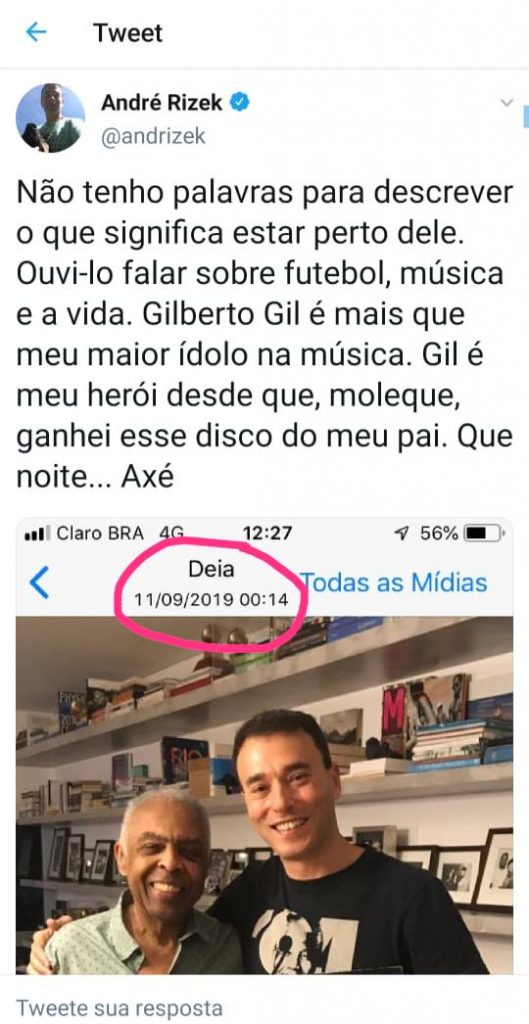
Task: Open the @andrizek handle
Action: pyautogui.click(x=153, y=136)
